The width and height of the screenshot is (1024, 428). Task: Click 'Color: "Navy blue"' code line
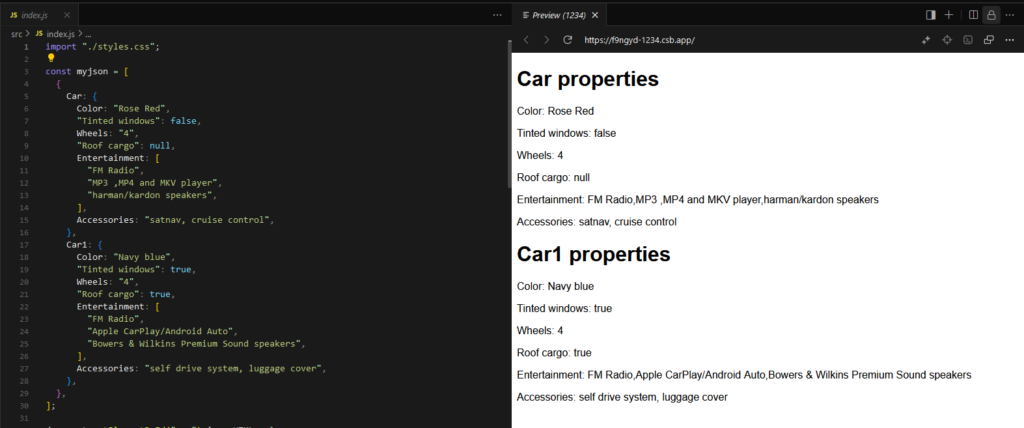click(x=126, y=257)
